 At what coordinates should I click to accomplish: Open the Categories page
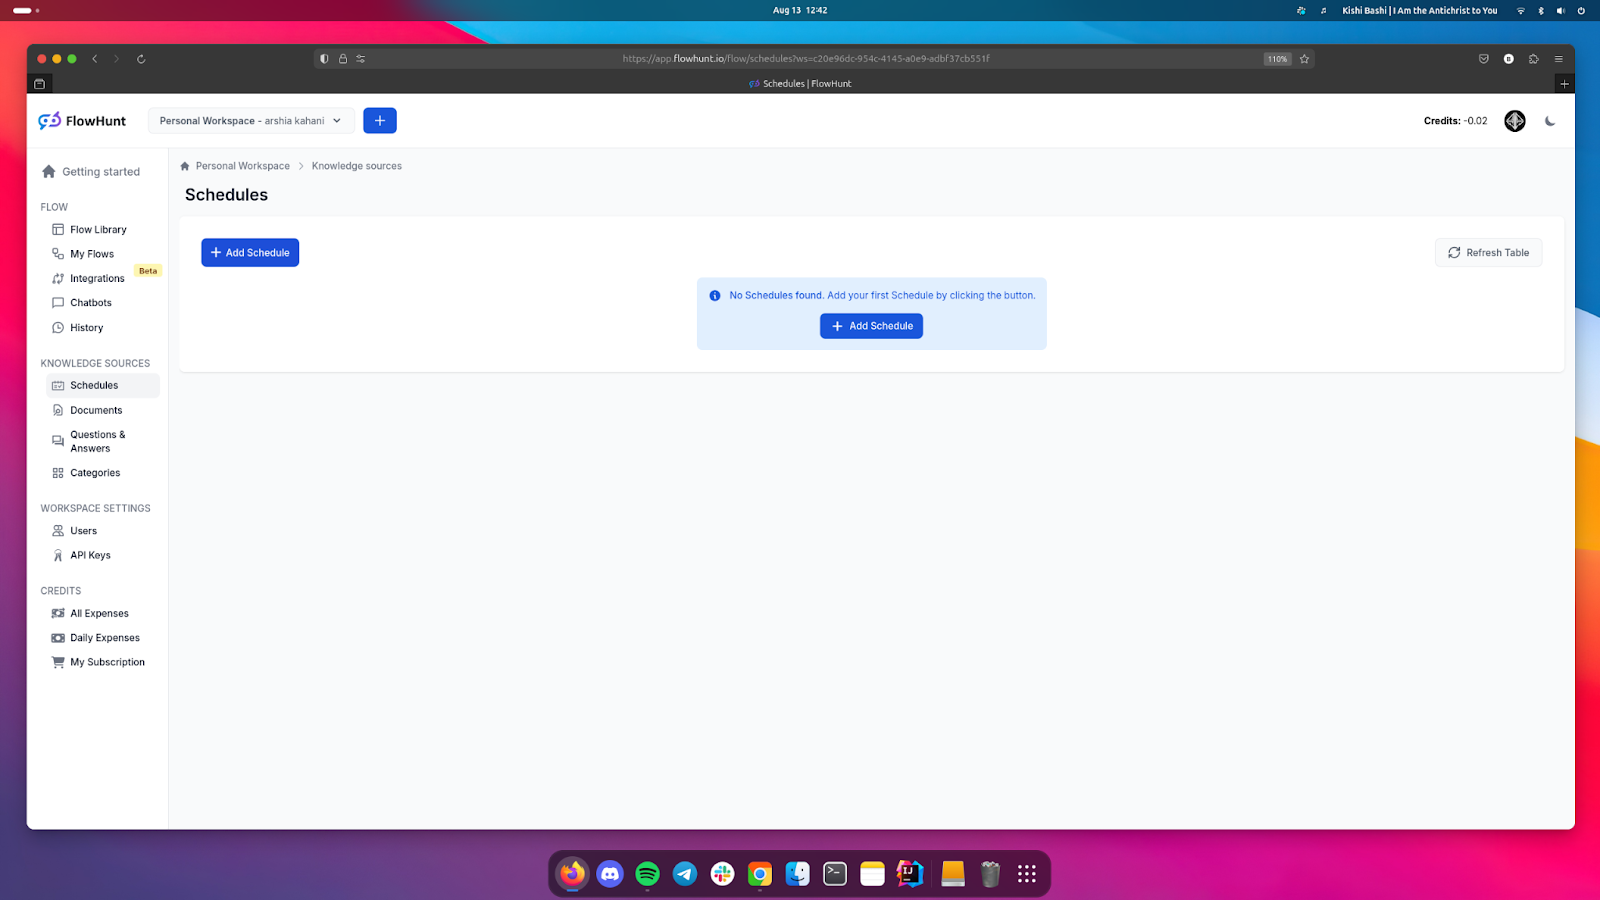pos(95,473)
